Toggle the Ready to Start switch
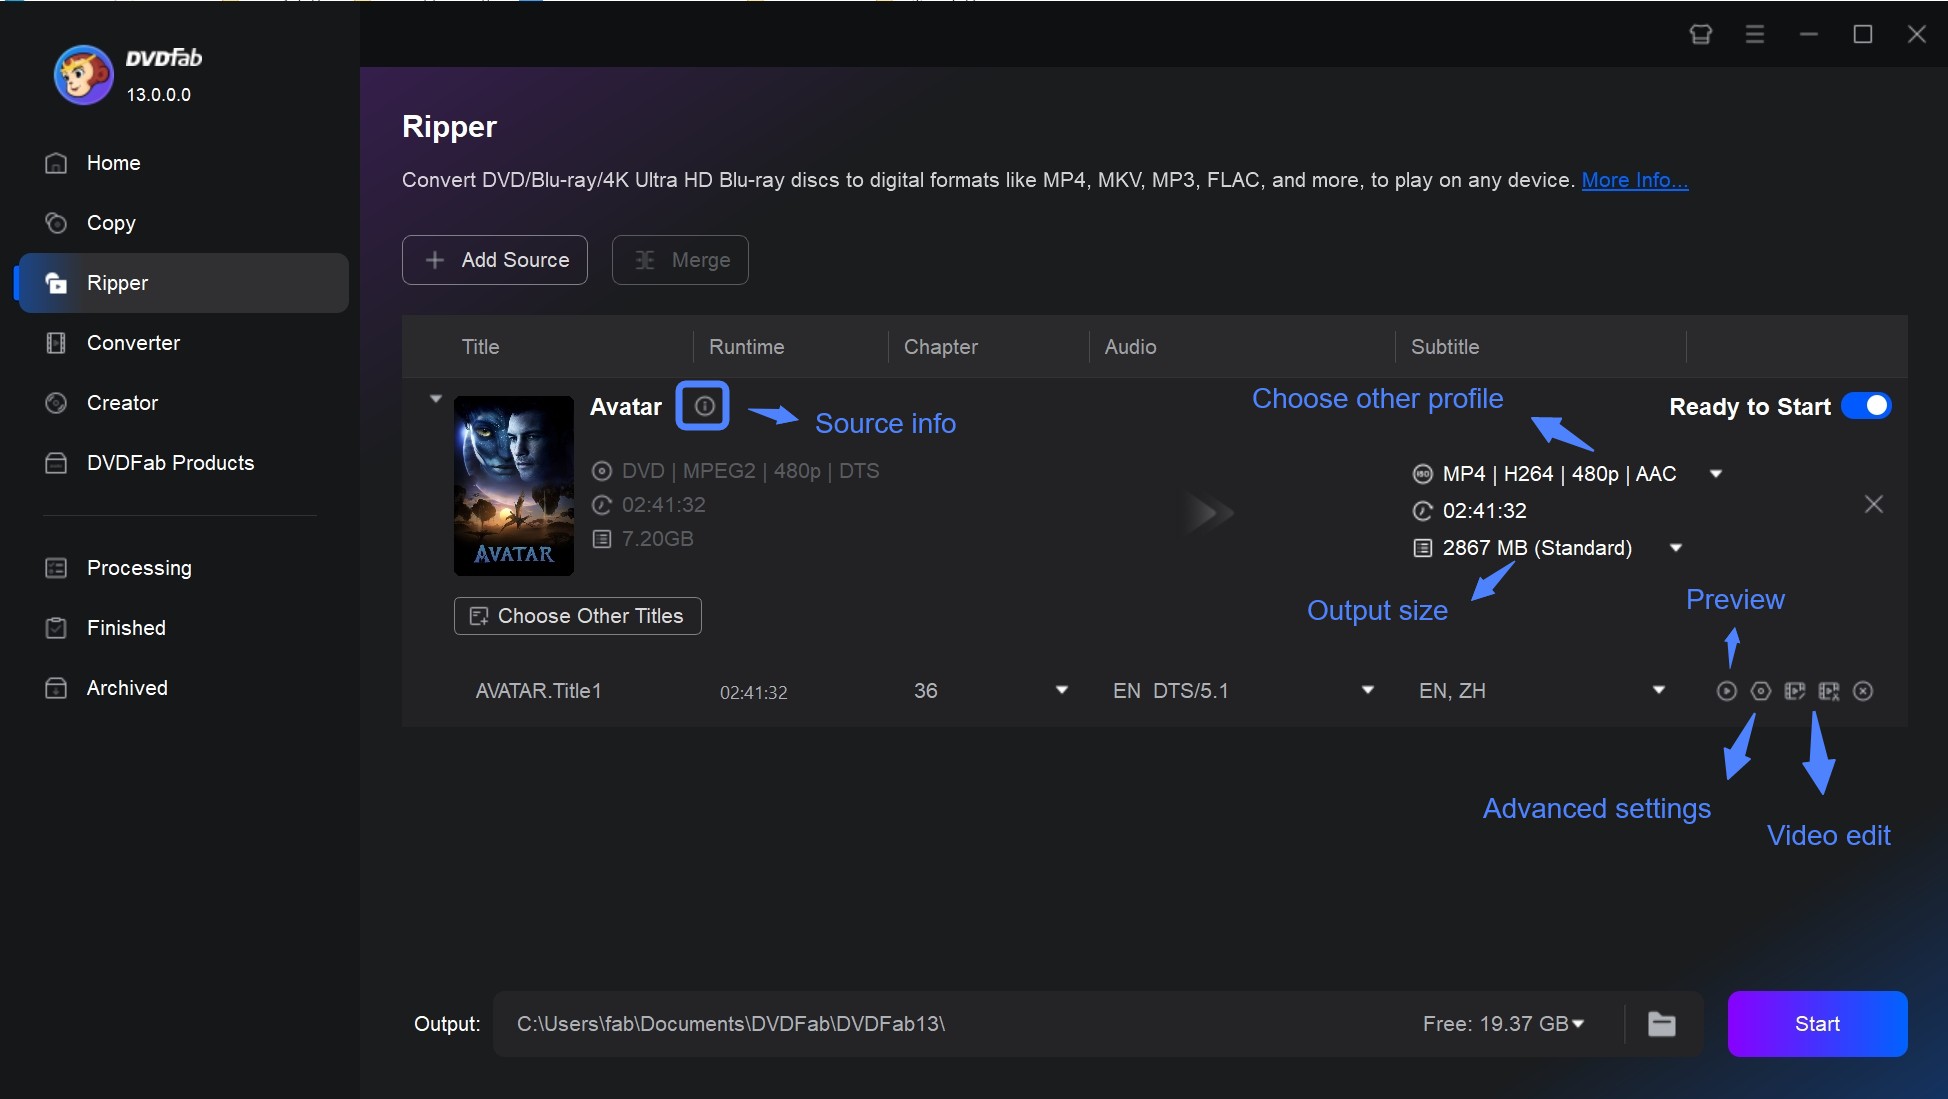The height and width of the screenshot is (1099, 1948). [x=1866, y=406]
